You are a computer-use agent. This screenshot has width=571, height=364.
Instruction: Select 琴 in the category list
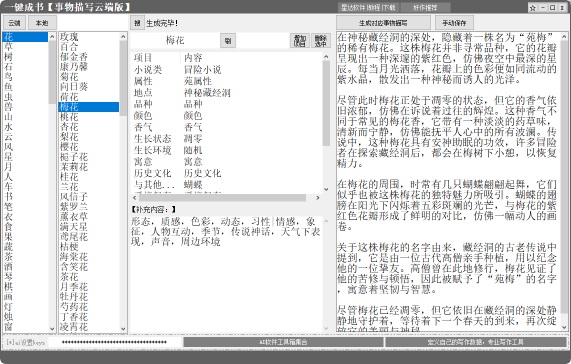pos(25,277)
